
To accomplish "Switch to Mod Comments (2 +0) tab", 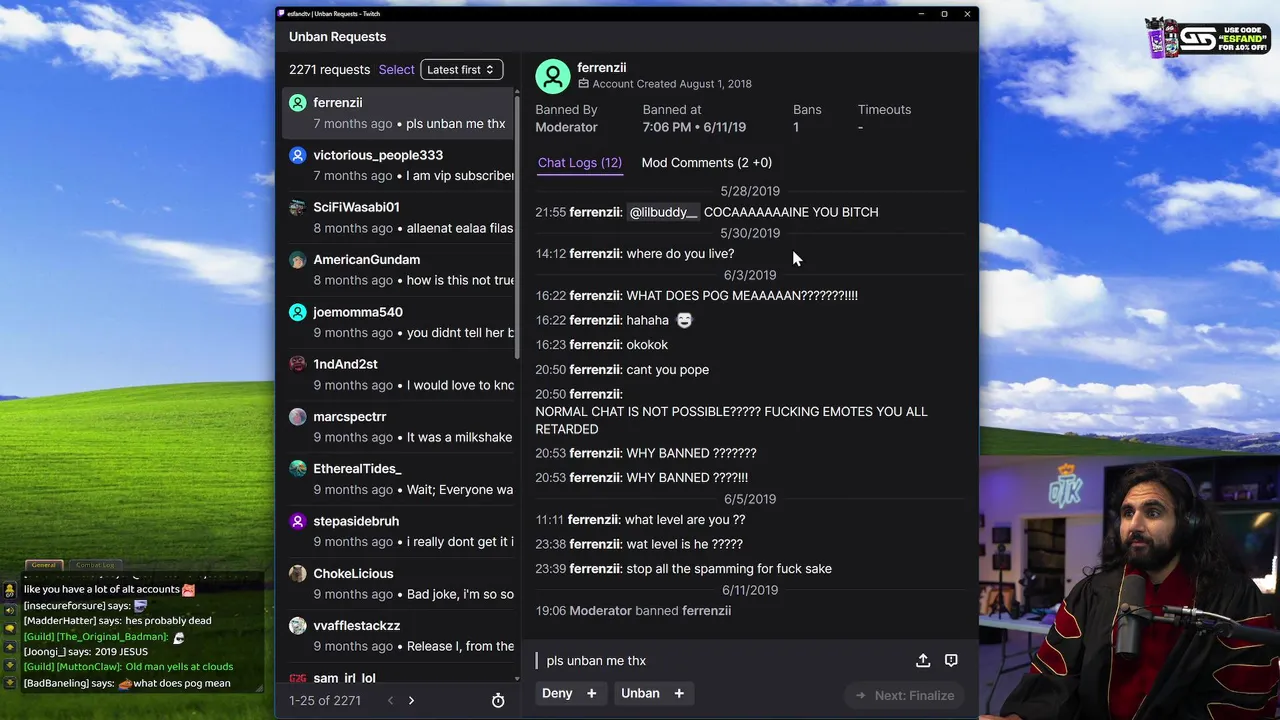I will point(707,163).
